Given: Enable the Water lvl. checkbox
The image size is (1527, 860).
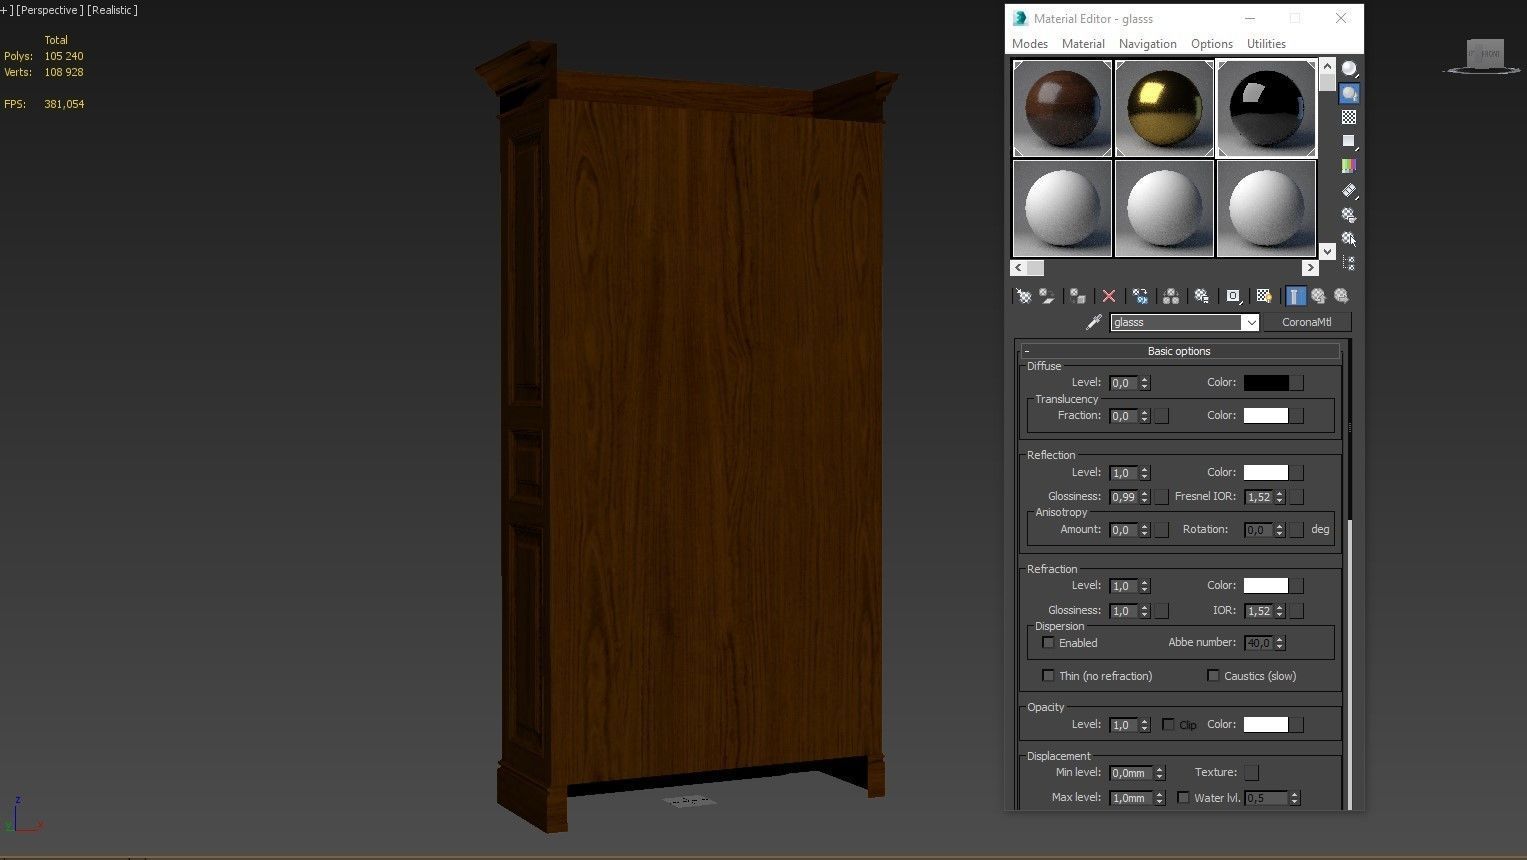Looking at the screenshot, I should (x=1183, y=798).
